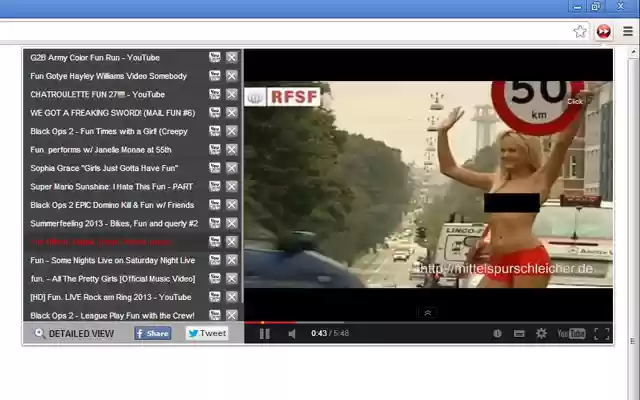Viewport: 640px width, 400px height.
Task: Remove Fun. LIVE Rock am Ring 2013 entry
Action: 232,297
